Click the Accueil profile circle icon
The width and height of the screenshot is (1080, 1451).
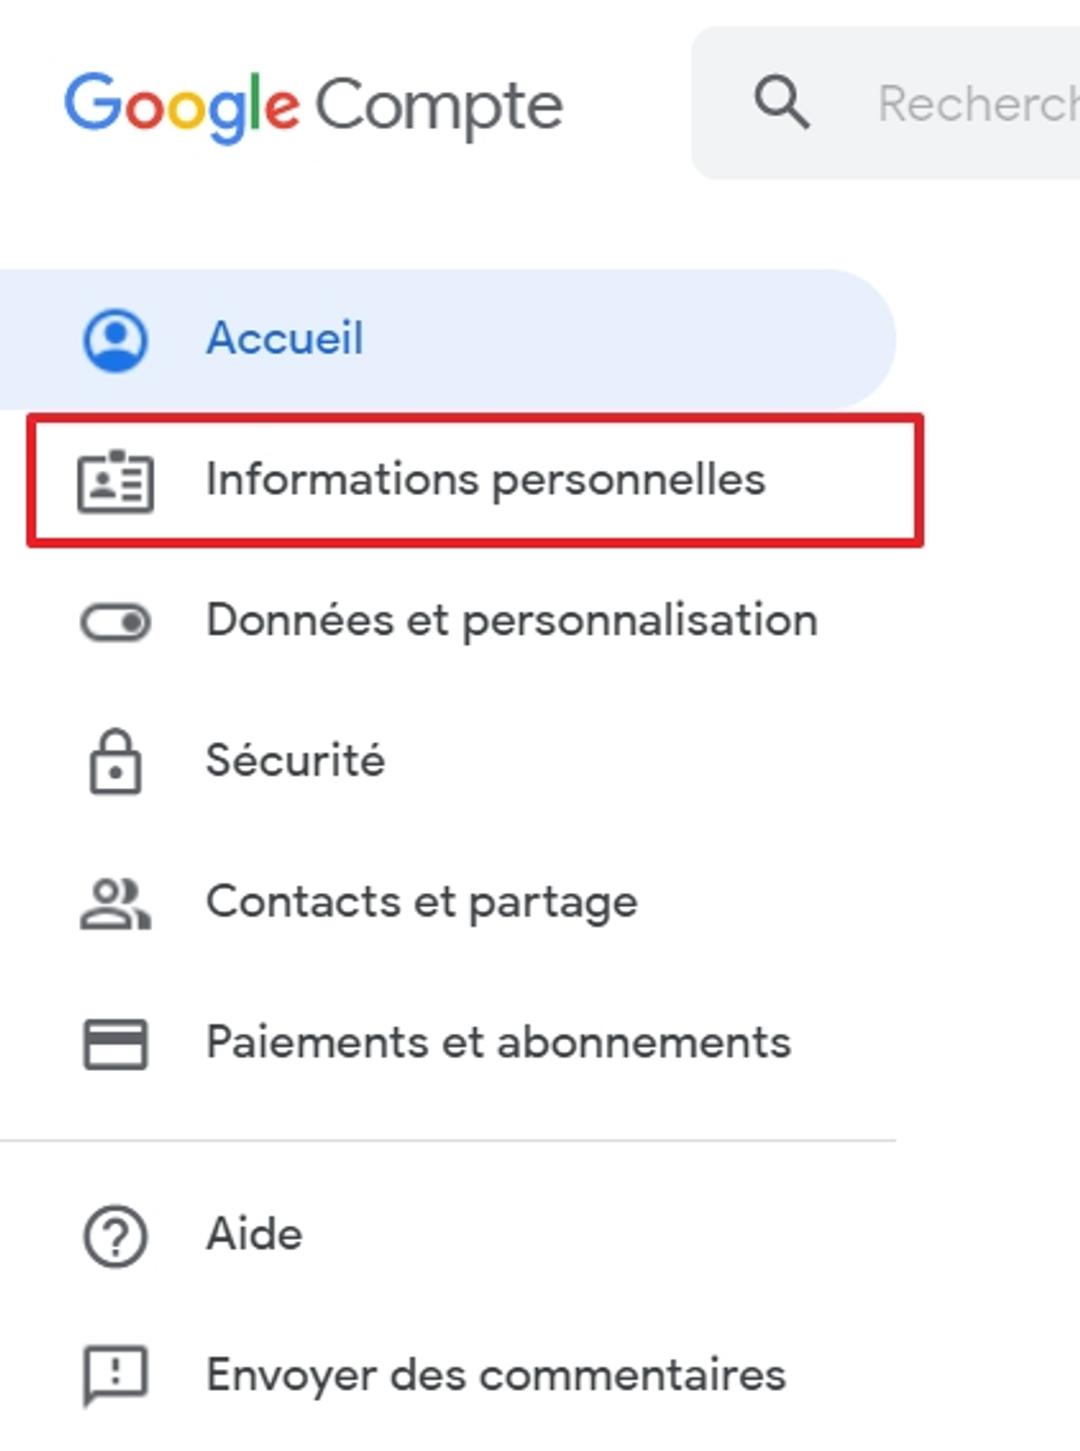click(115, 340)
